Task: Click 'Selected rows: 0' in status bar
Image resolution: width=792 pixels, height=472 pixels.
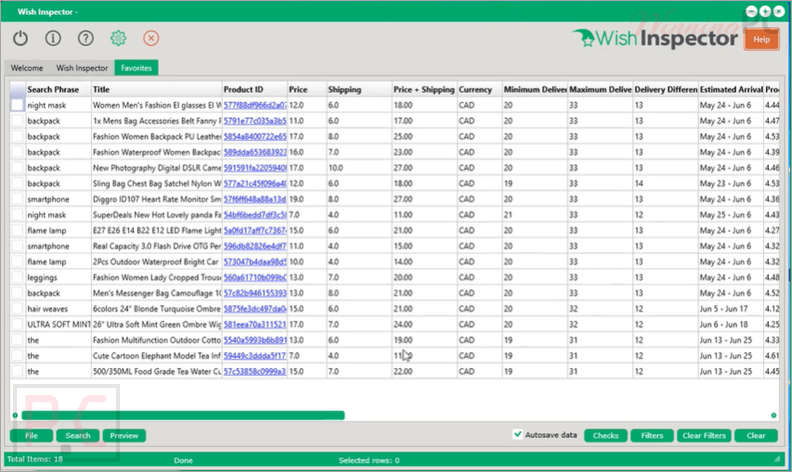Action: point(369,460)
